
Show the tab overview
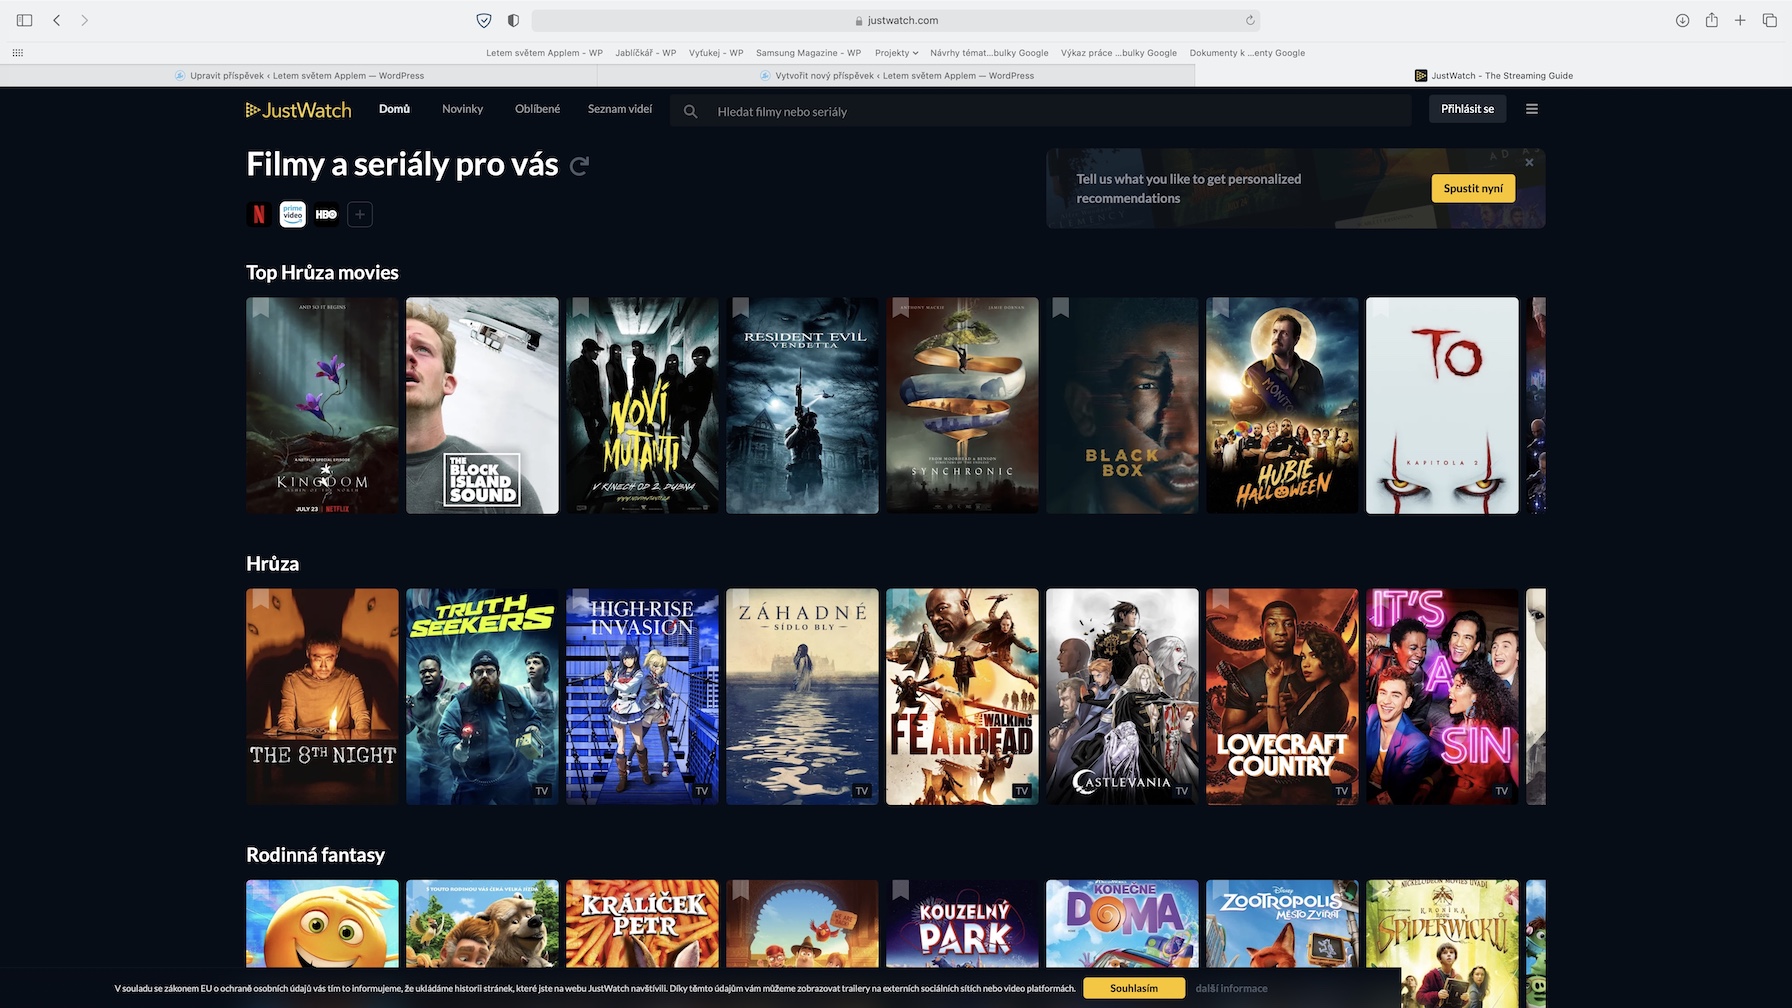[x=1769, y=20]
